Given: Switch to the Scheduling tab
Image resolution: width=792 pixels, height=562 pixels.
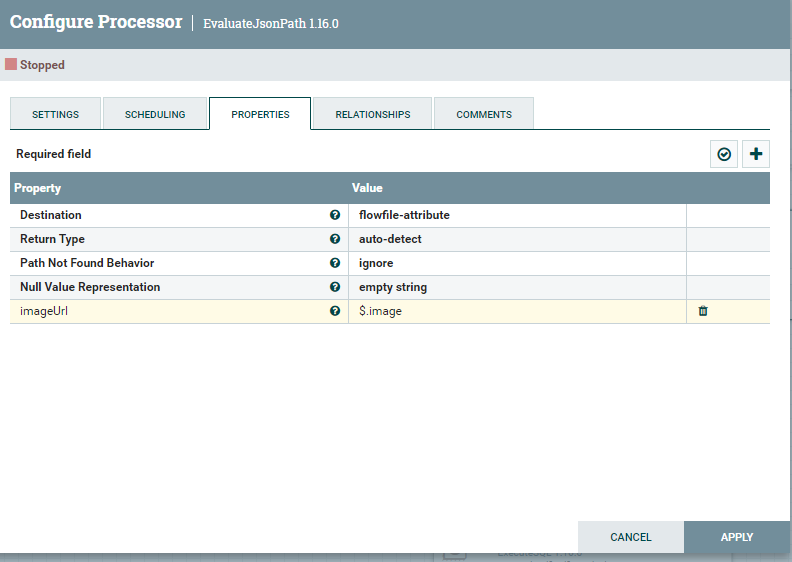Looking at the screenshot, I should pos(155,114).
